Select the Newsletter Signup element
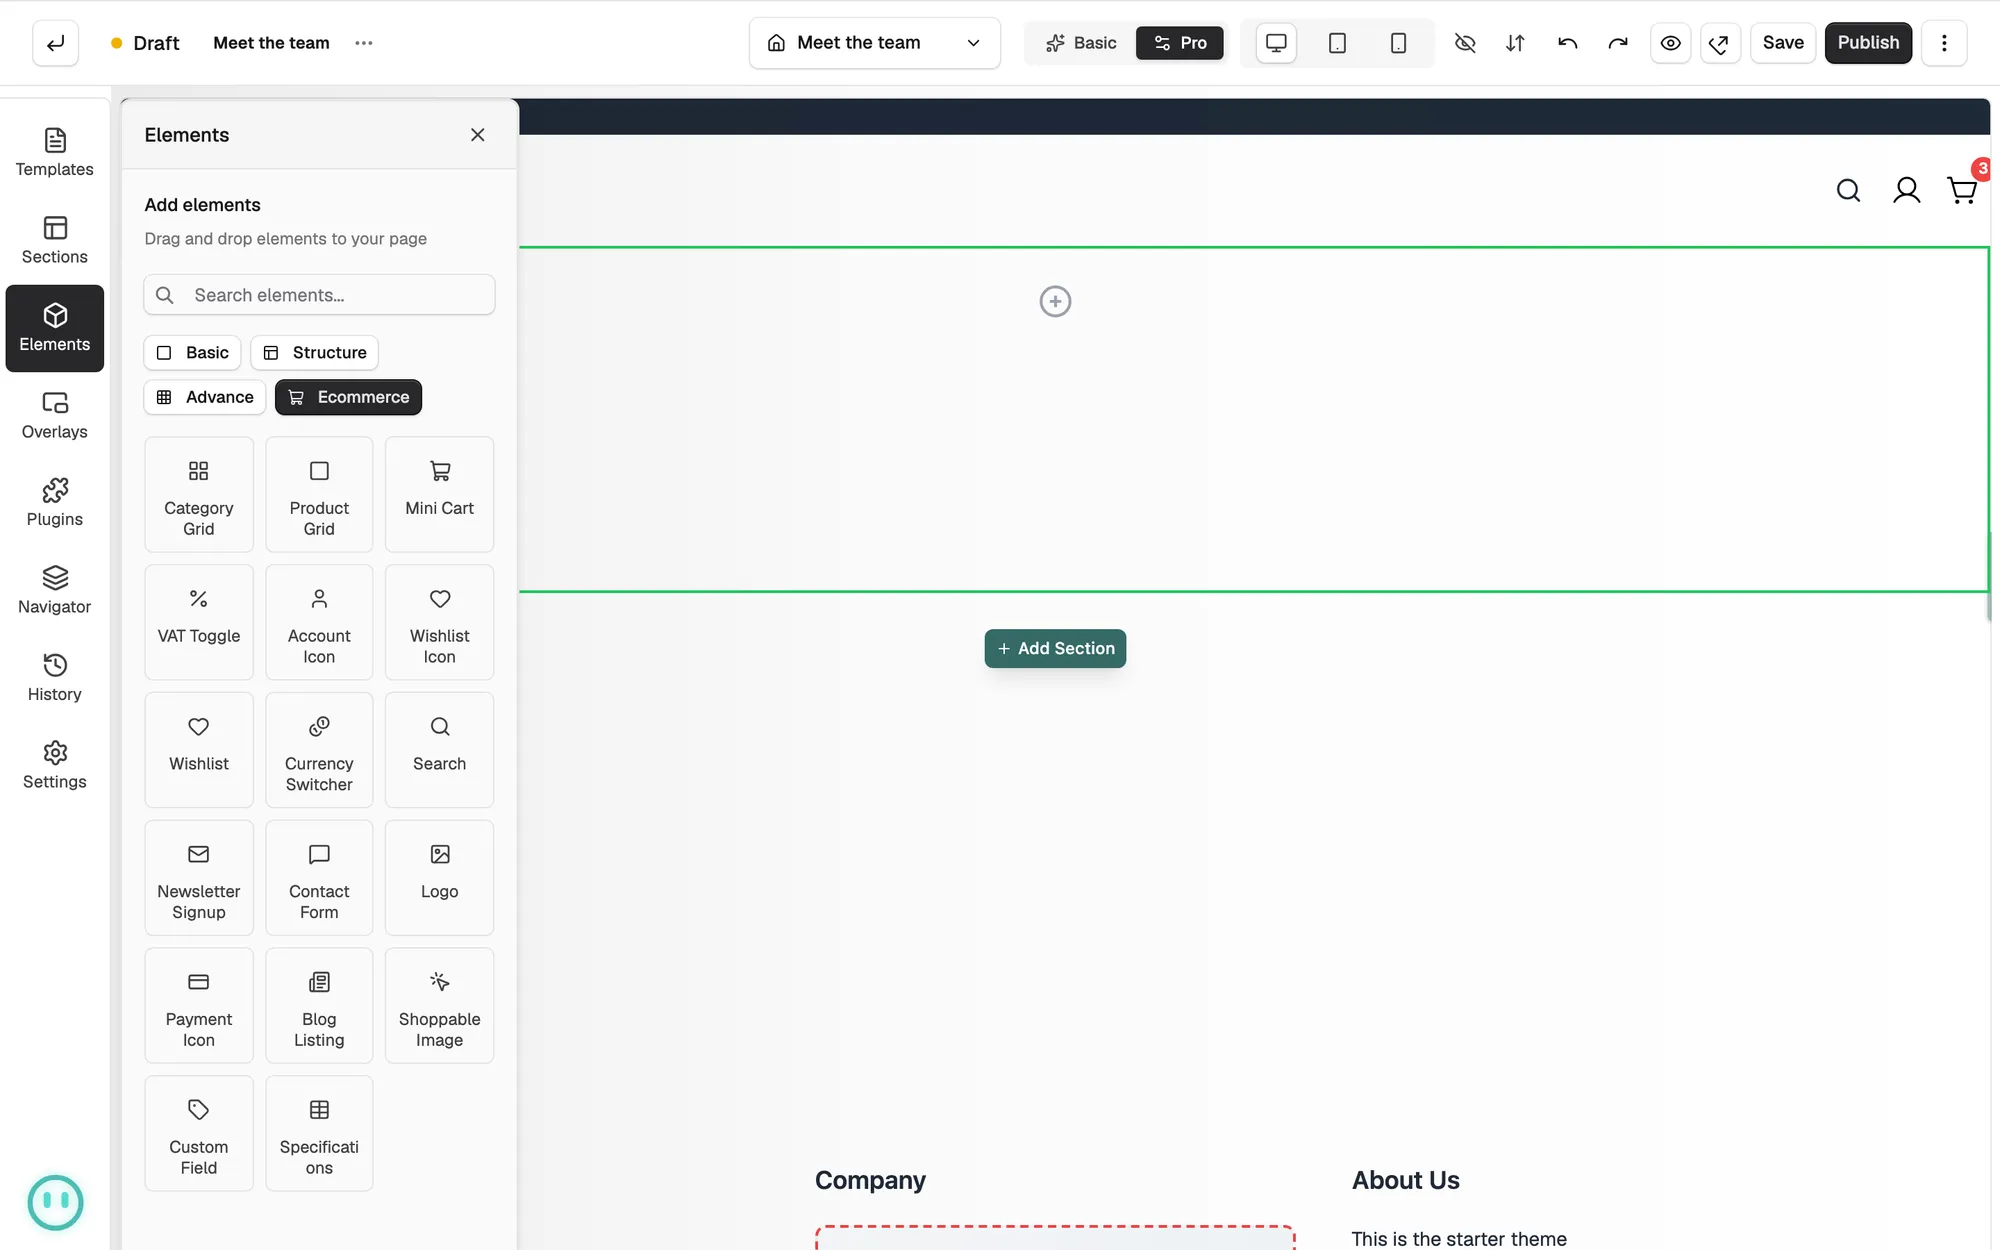Viewport: 2000px width, 1250px height. coord(199,878)
